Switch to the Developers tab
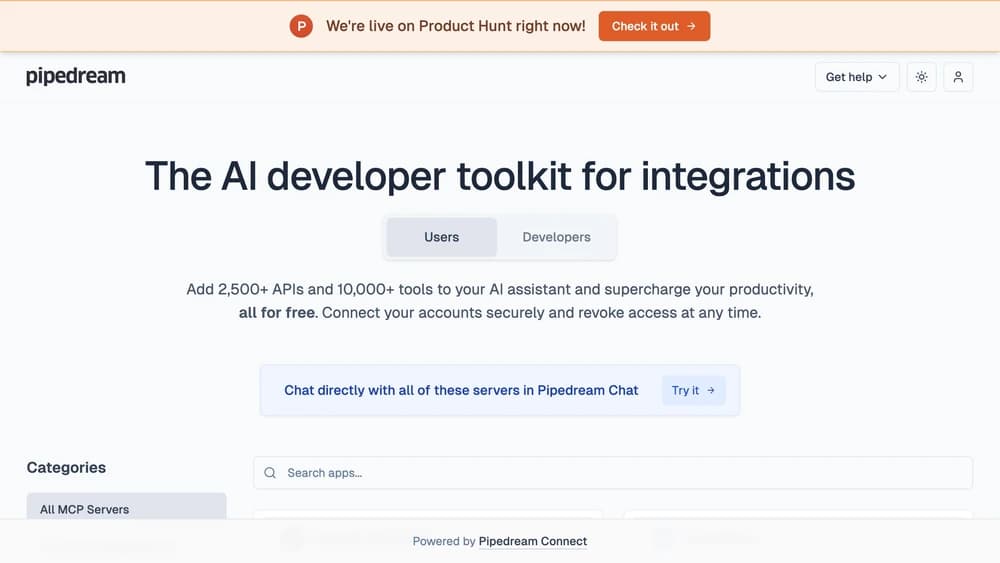 [556, 237]
